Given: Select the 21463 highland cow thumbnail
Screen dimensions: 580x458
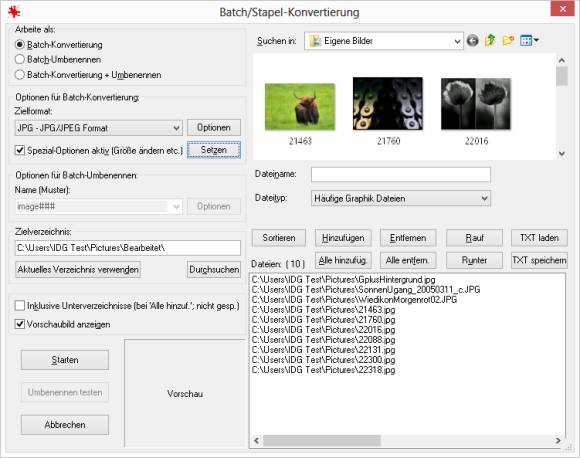Looking at the screenshot, I should 300,107.
